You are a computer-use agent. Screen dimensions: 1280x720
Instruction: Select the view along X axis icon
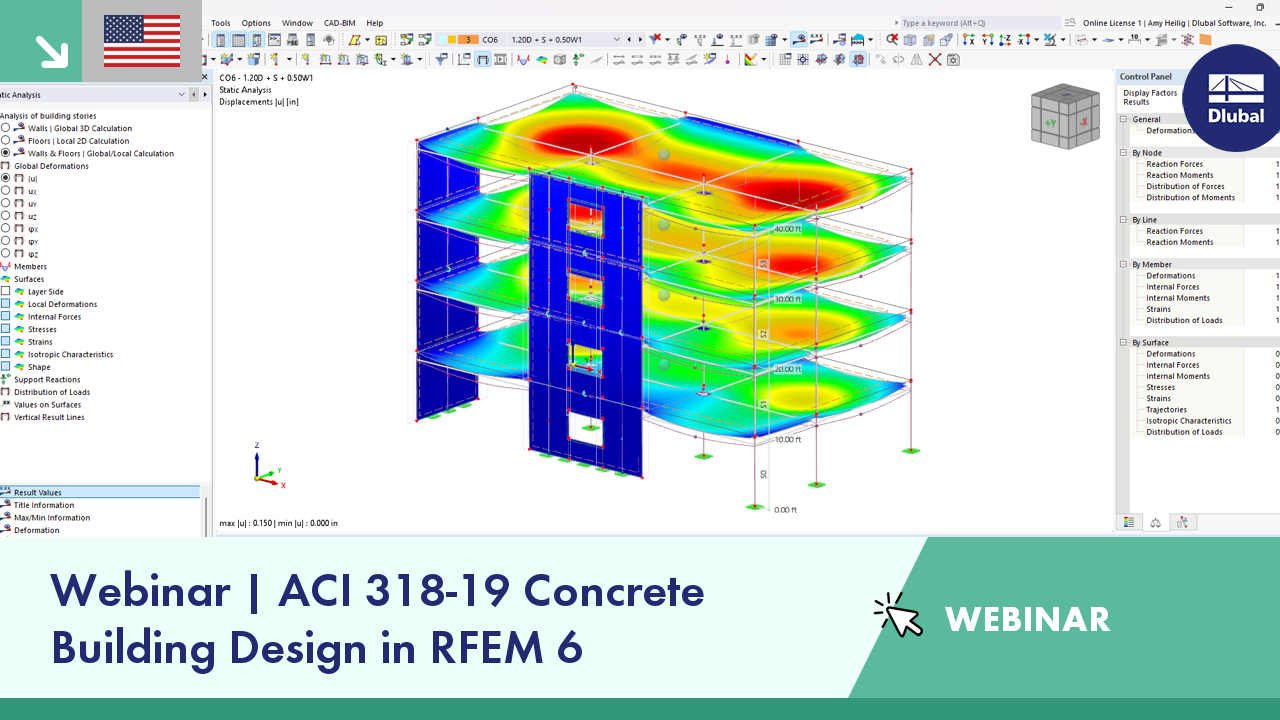coord(968,40)
